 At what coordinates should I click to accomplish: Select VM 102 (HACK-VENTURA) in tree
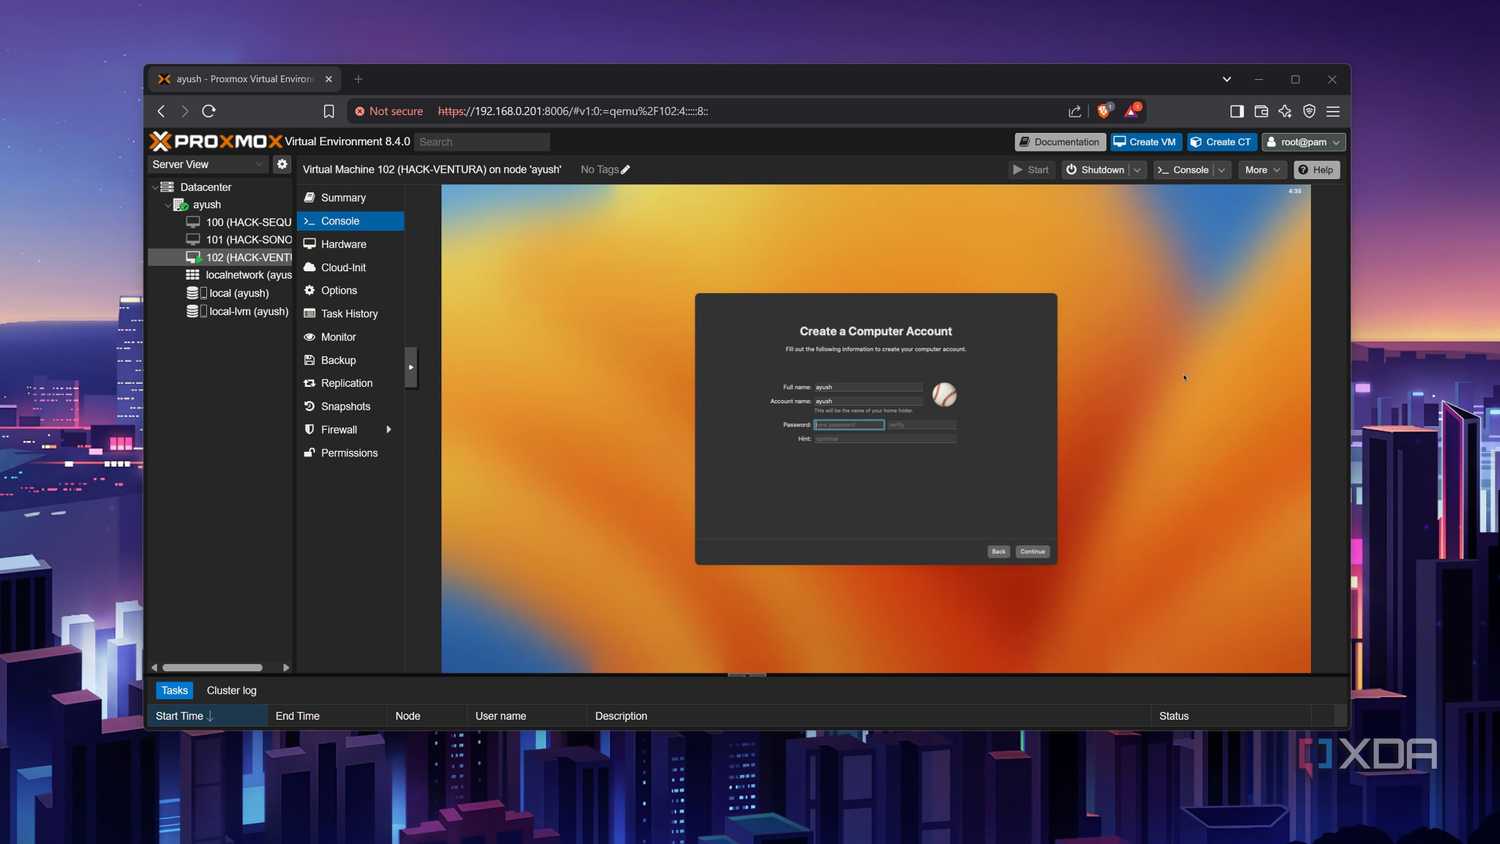[x=239, y=257]
